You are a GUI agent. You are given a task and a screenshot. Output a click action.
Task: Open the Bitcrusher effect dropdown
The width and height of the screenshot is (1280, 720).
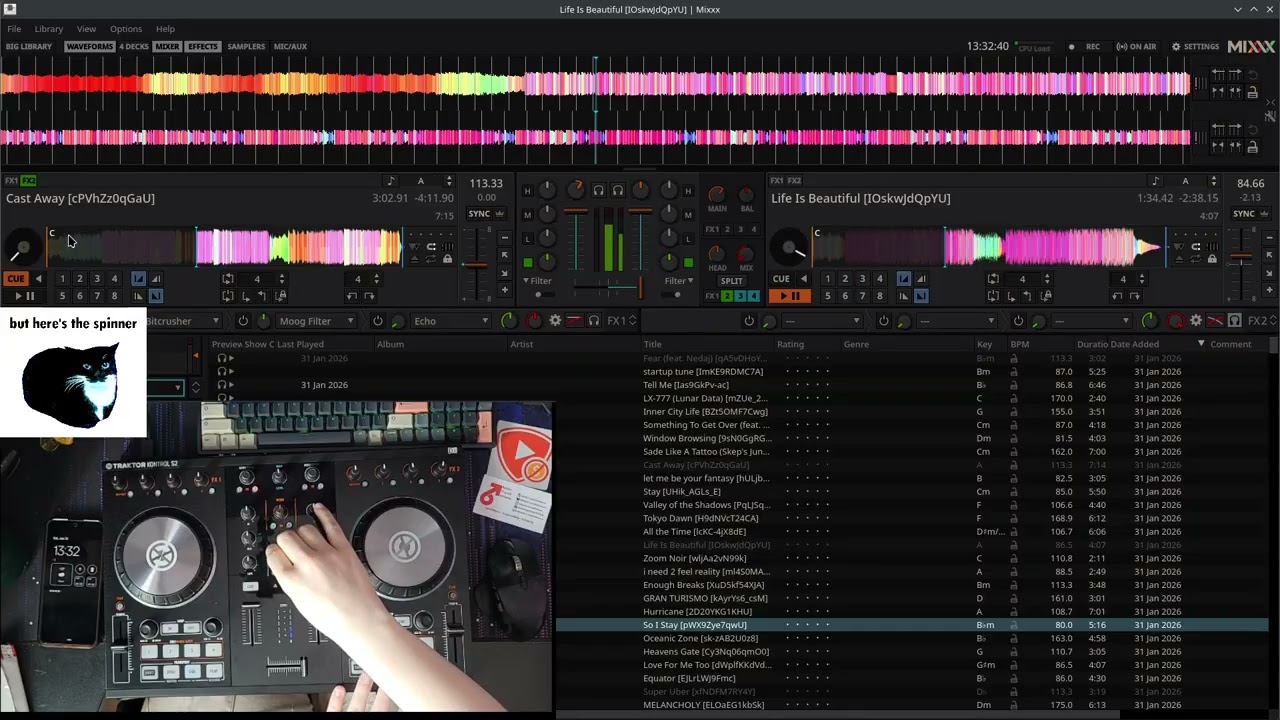tap(183, 321)
